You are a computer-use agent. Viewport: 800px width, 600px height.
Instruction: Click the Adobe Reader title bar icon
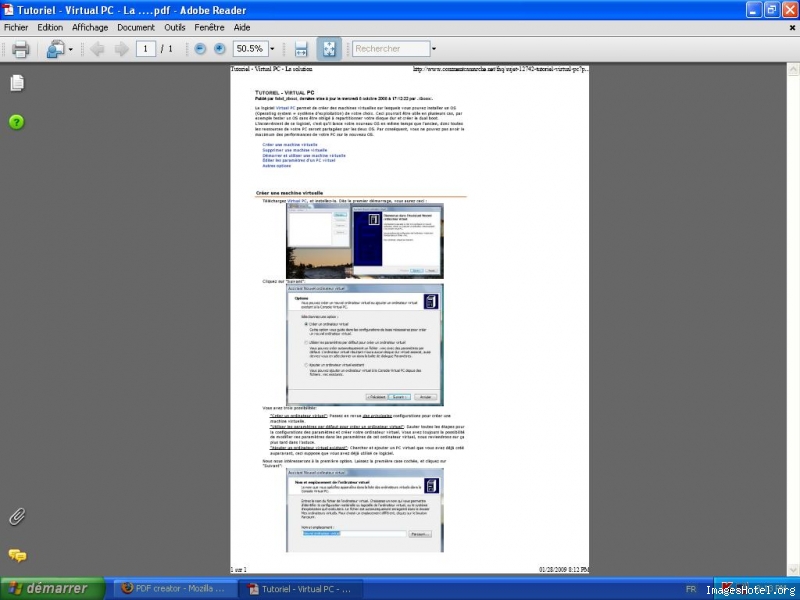click(8, 10)
